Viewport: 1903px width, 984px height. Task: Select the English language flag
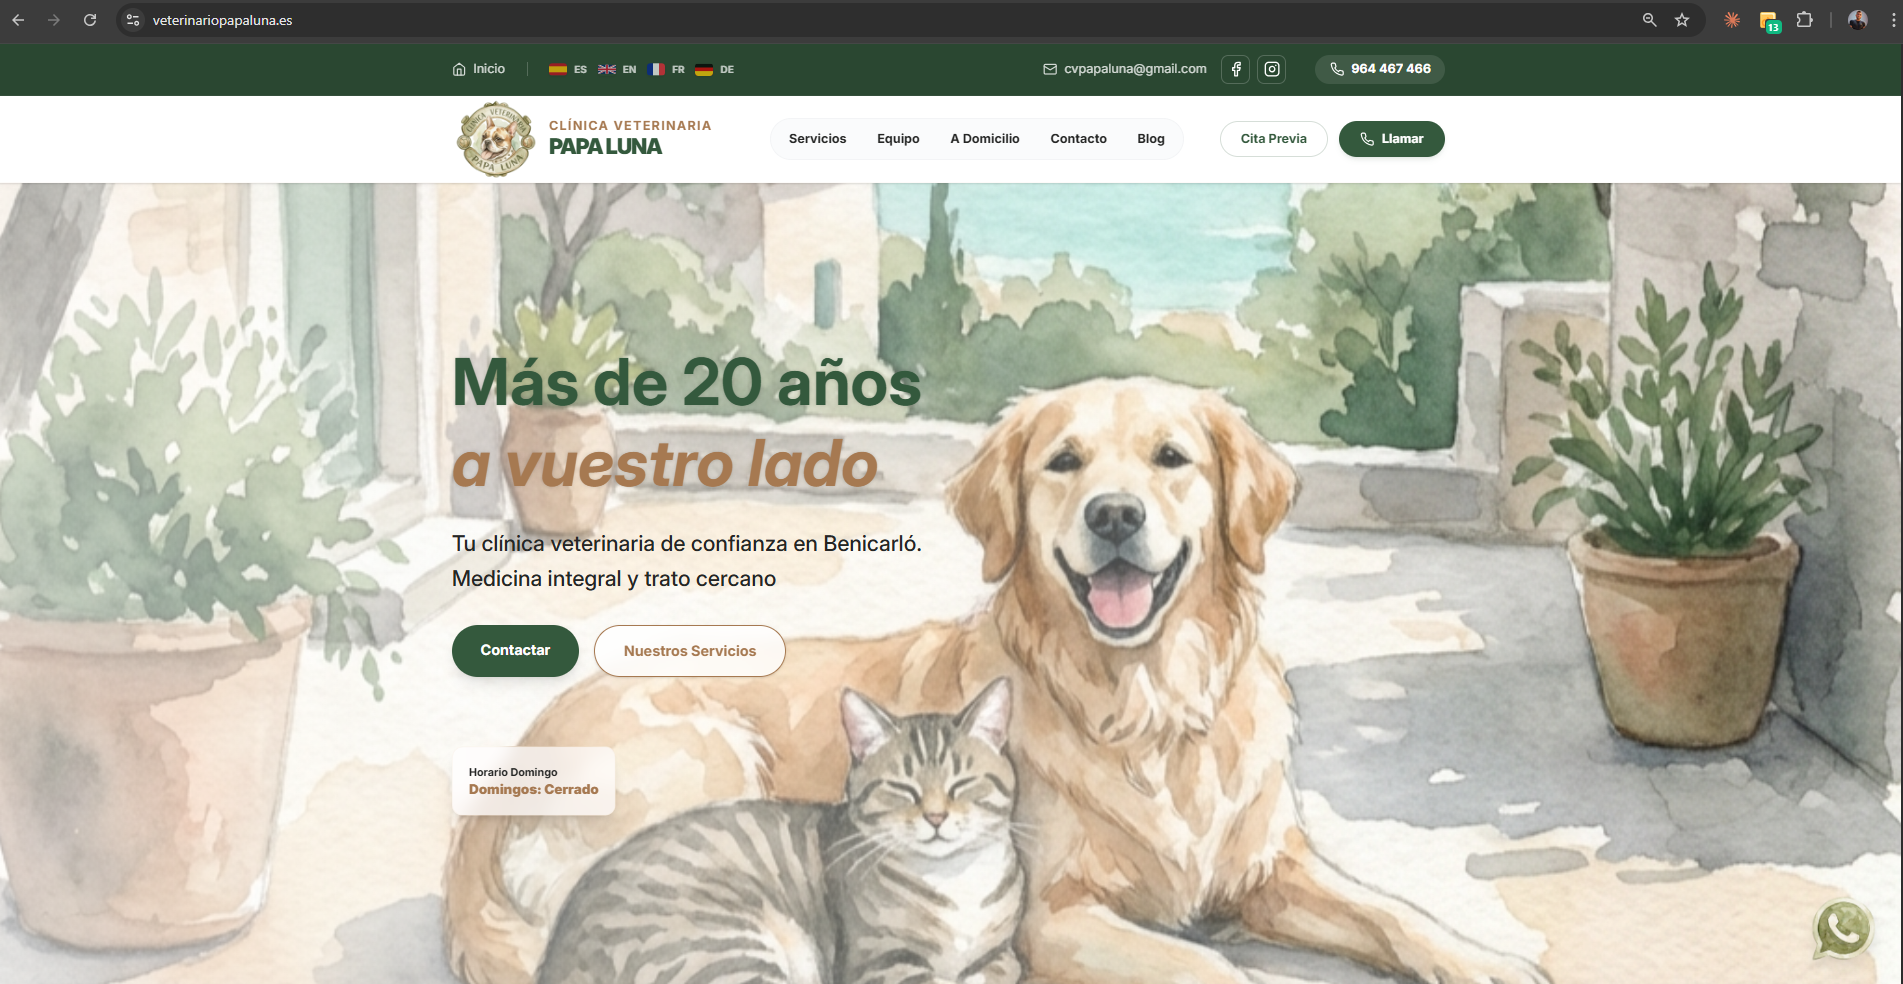point(618,69)
